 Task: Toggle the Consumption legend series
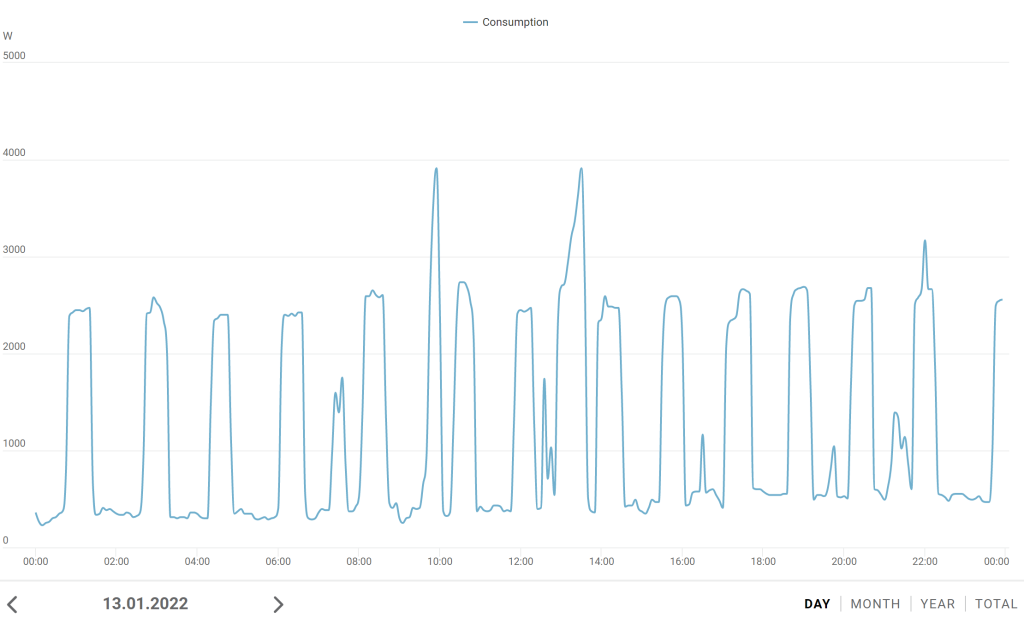point(506,22)
